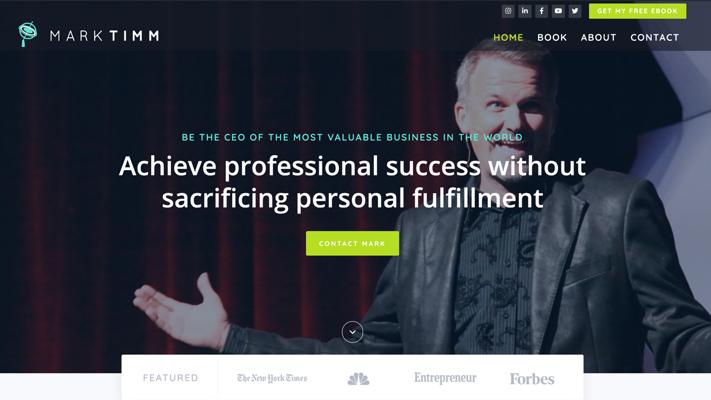Click the headline about professional success
The image size is (711, 400).
[x=352, y=182]
